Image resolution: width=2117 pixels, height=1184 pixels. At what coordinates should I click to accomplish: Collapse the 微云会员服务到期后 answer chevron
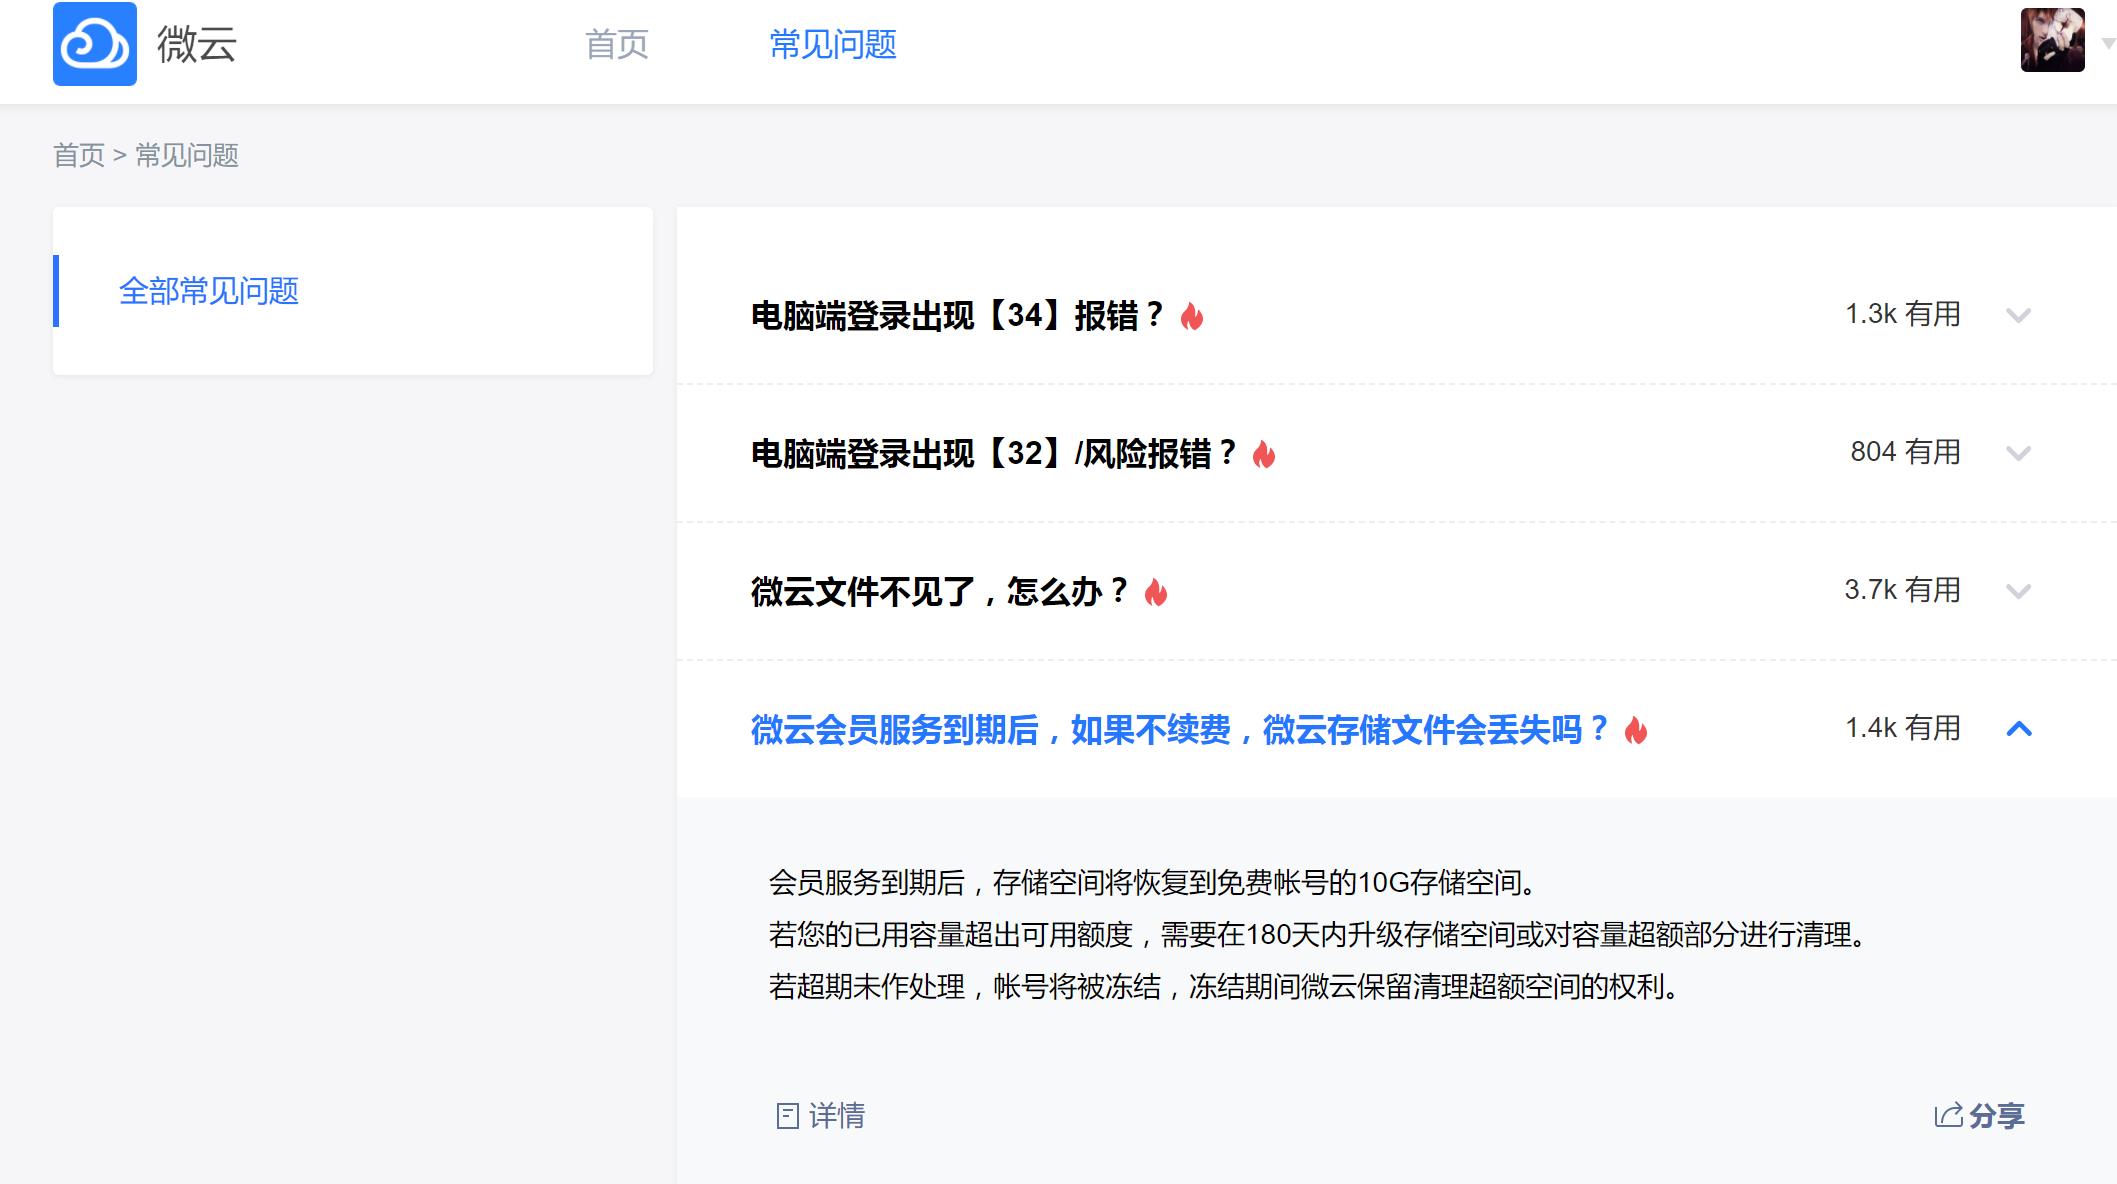(x=2019, y=729)
